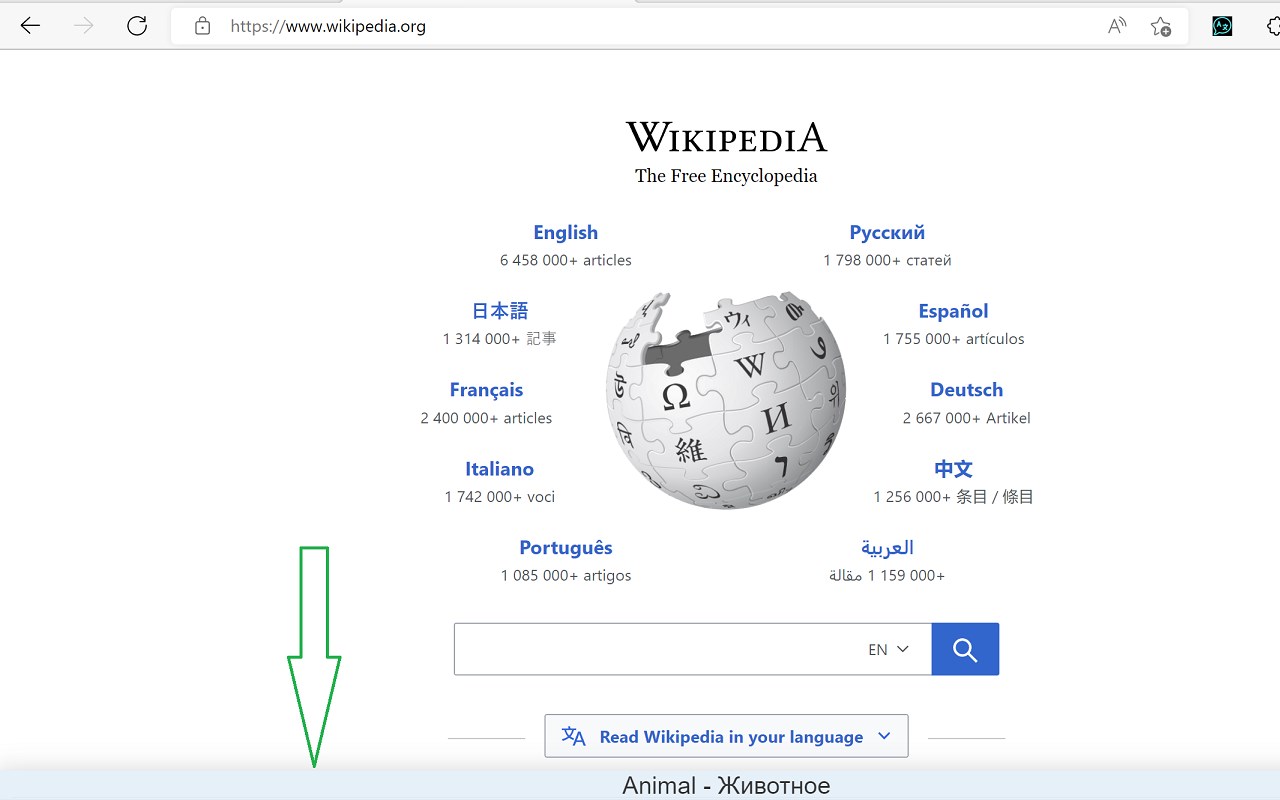Image resolution: width=1280 pixels, height=800 pixels.
Task: Open the Português Wikipedia link
Action: pos(566,548)
